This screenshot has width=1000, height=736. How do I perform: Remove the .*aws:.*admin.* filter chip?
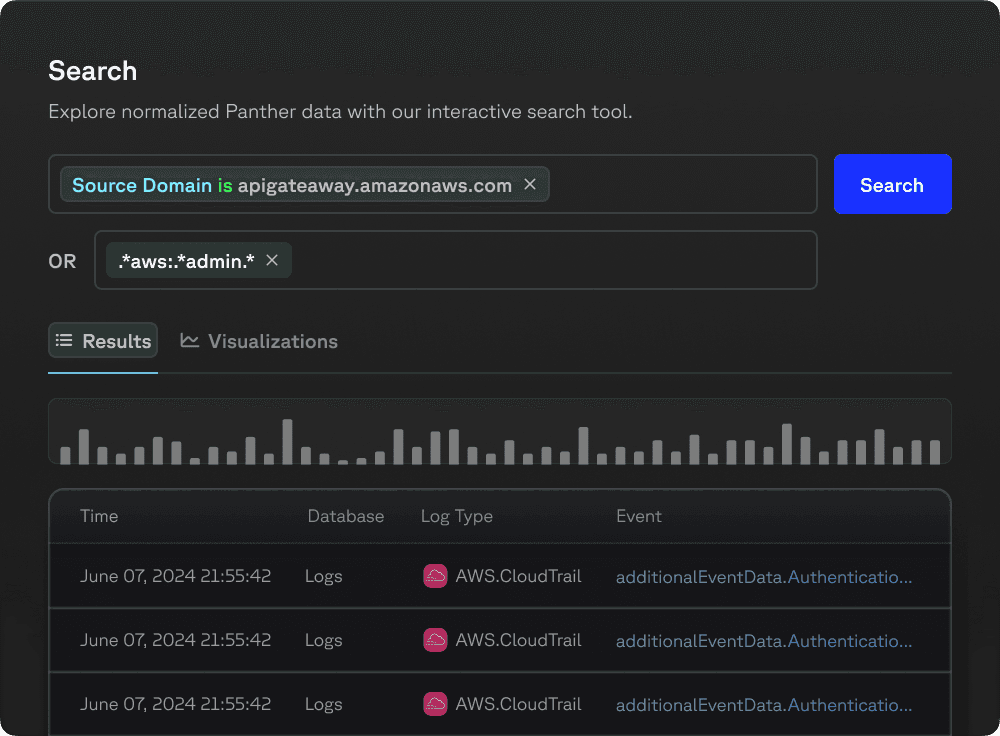tap(272, 260)
